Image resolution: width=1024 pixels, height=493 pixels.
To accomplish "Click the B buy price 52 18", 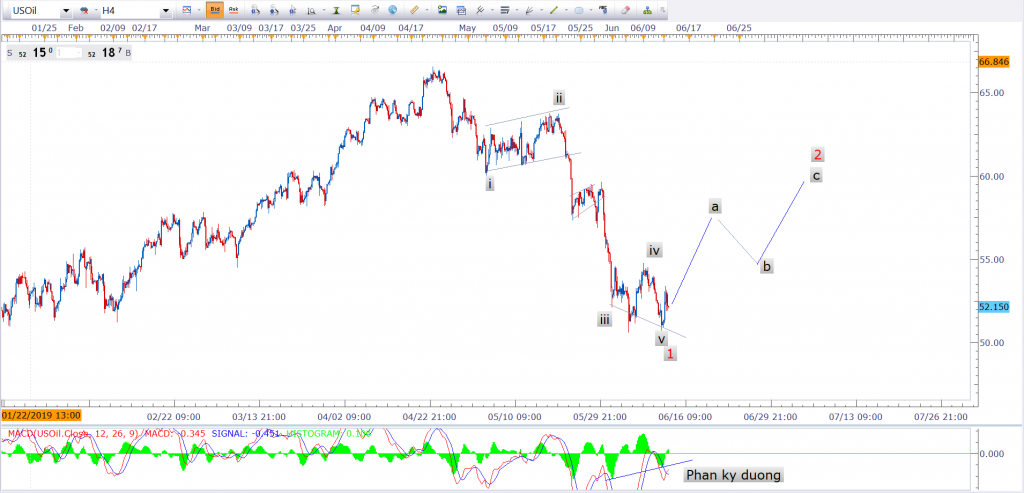I will (108, 52).
